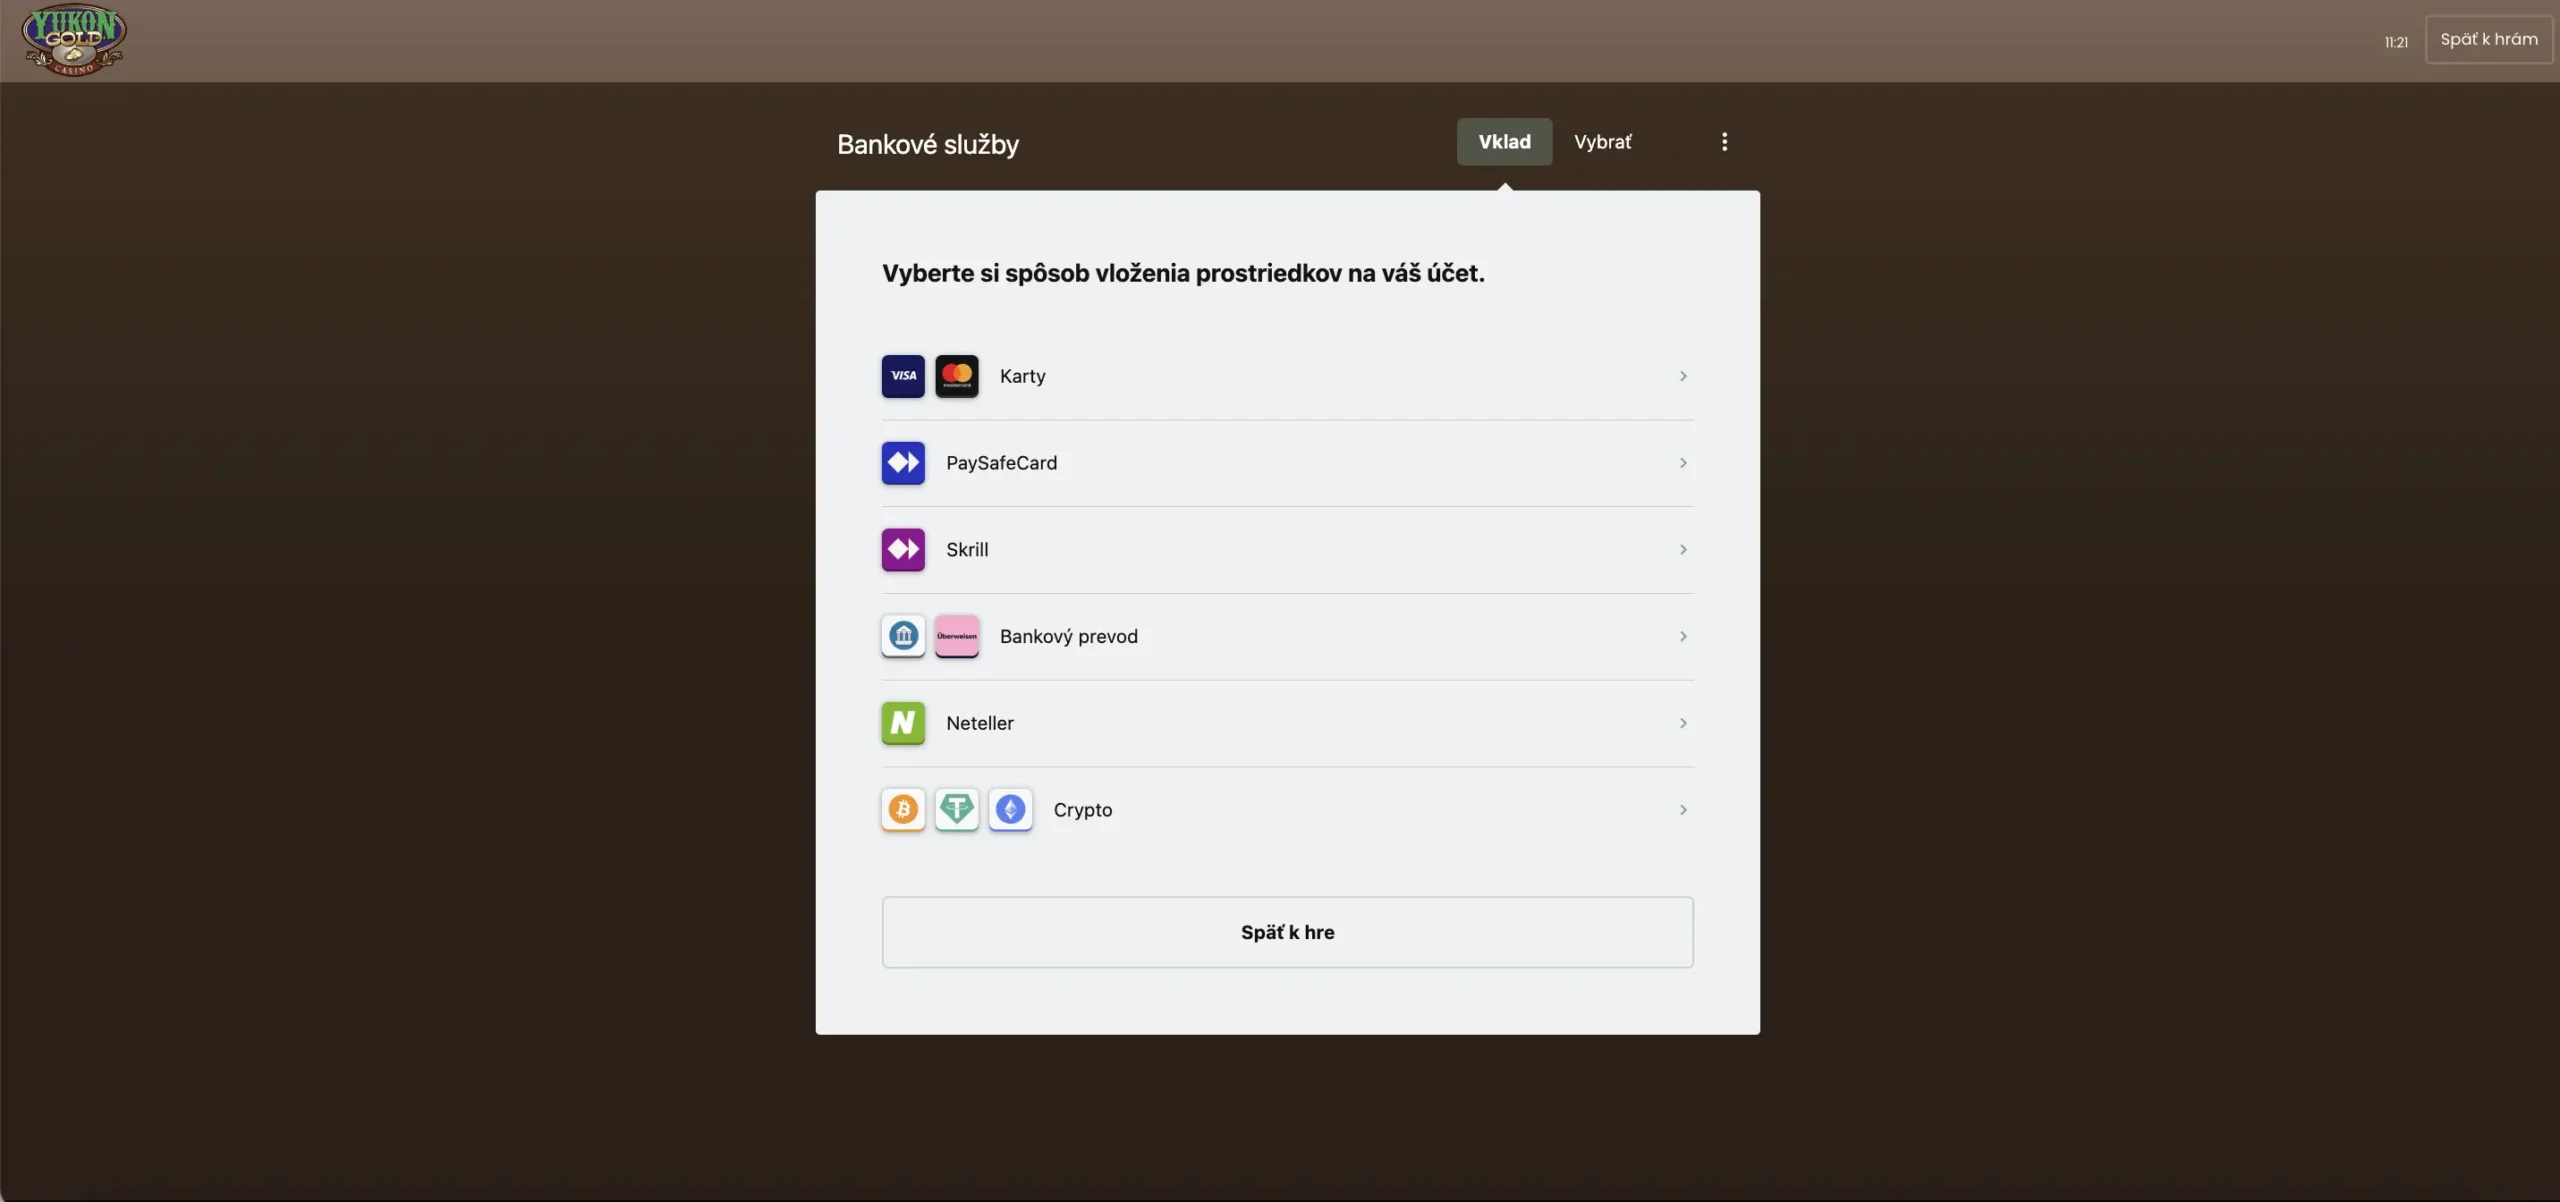The height and width of the screenshot is (1202, 2560).
Task: Click the Visa card icon
Action: pyautogui.click(x=903, y=376)
